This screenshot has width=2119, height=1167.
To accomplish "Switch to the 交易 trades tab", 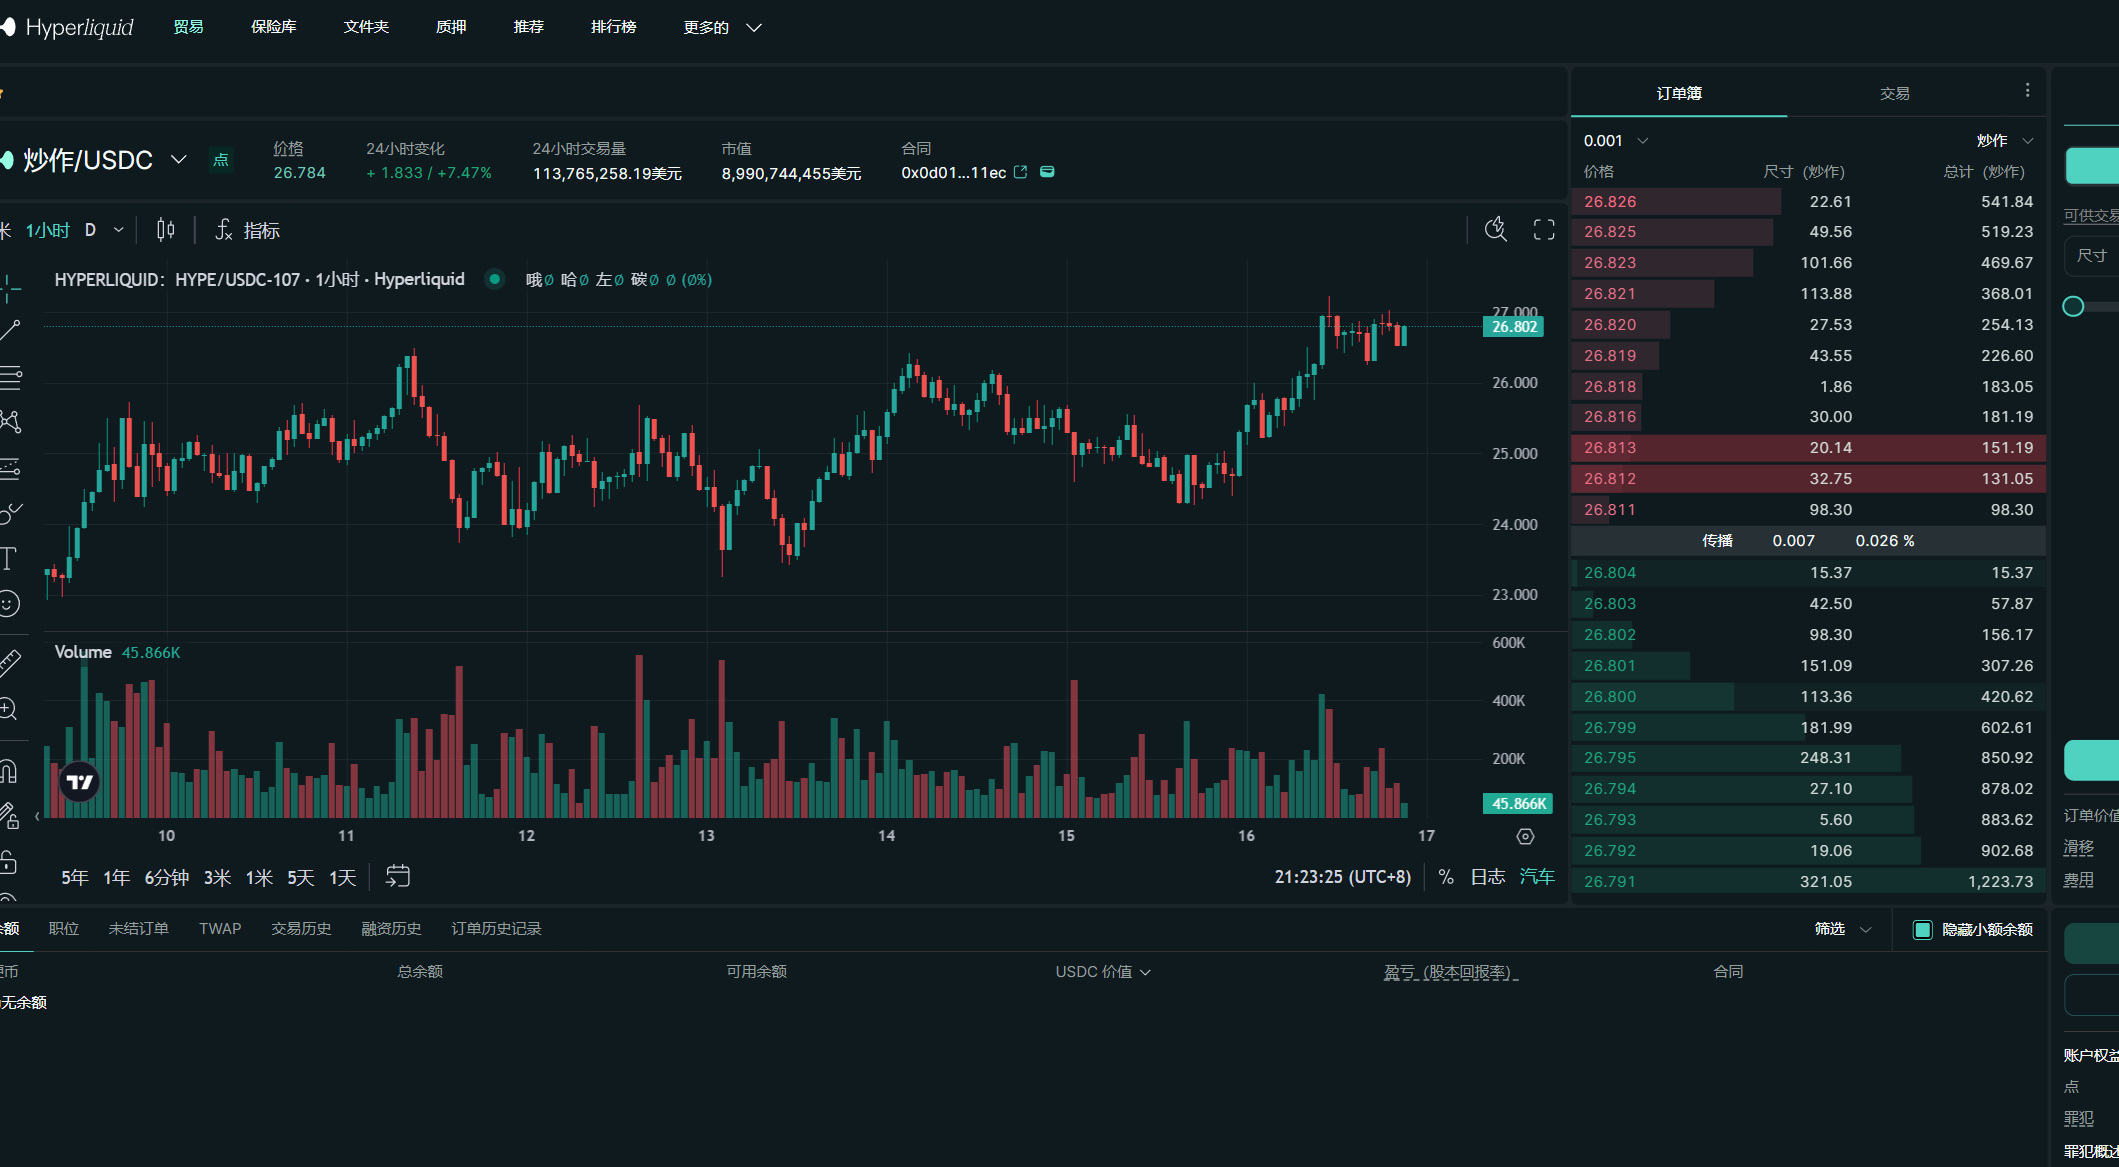I will pyautogui.click(x=1894, y=93).
